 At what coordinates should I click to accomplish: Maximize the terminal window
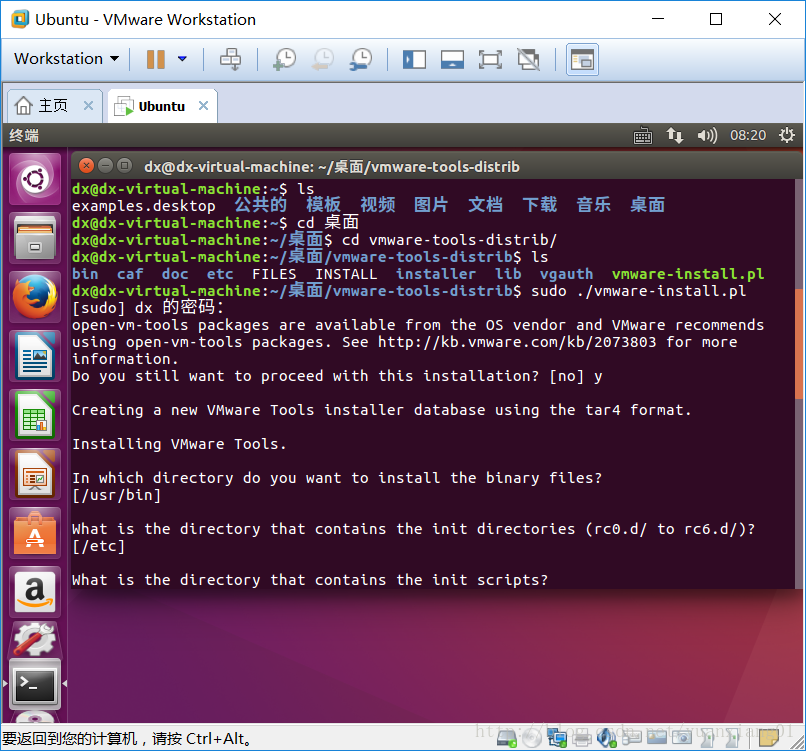click(x=124, y=166)
